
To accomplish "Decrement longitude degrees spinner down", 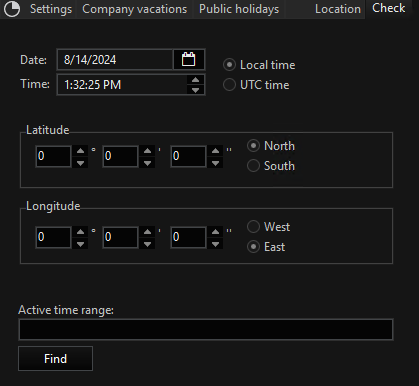I will pyautogui.click(x=80, y=244).
